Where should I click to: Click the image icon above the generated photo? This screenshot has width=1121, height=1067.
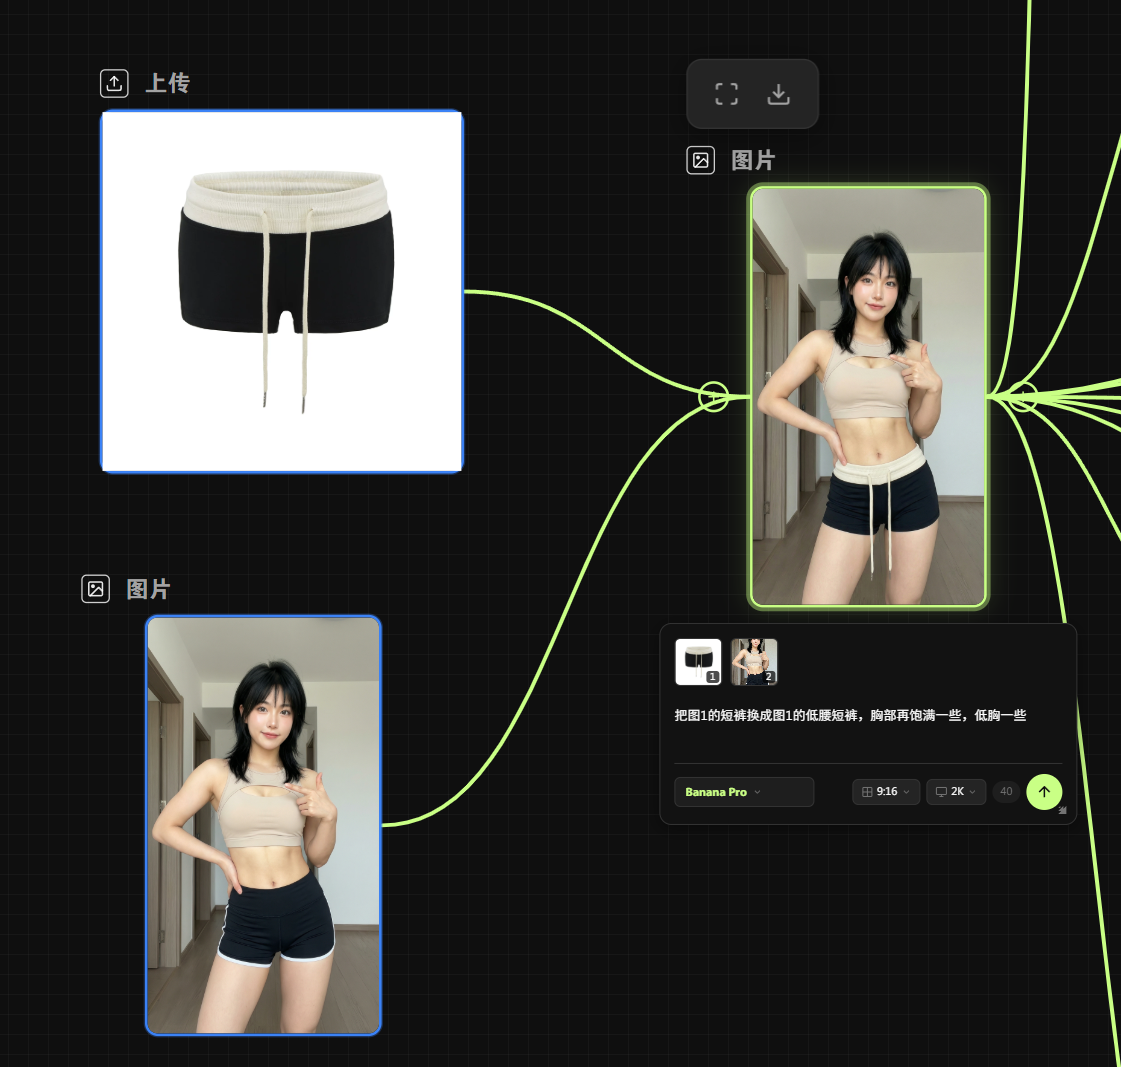pyautogui.click(x=700, y=160)
